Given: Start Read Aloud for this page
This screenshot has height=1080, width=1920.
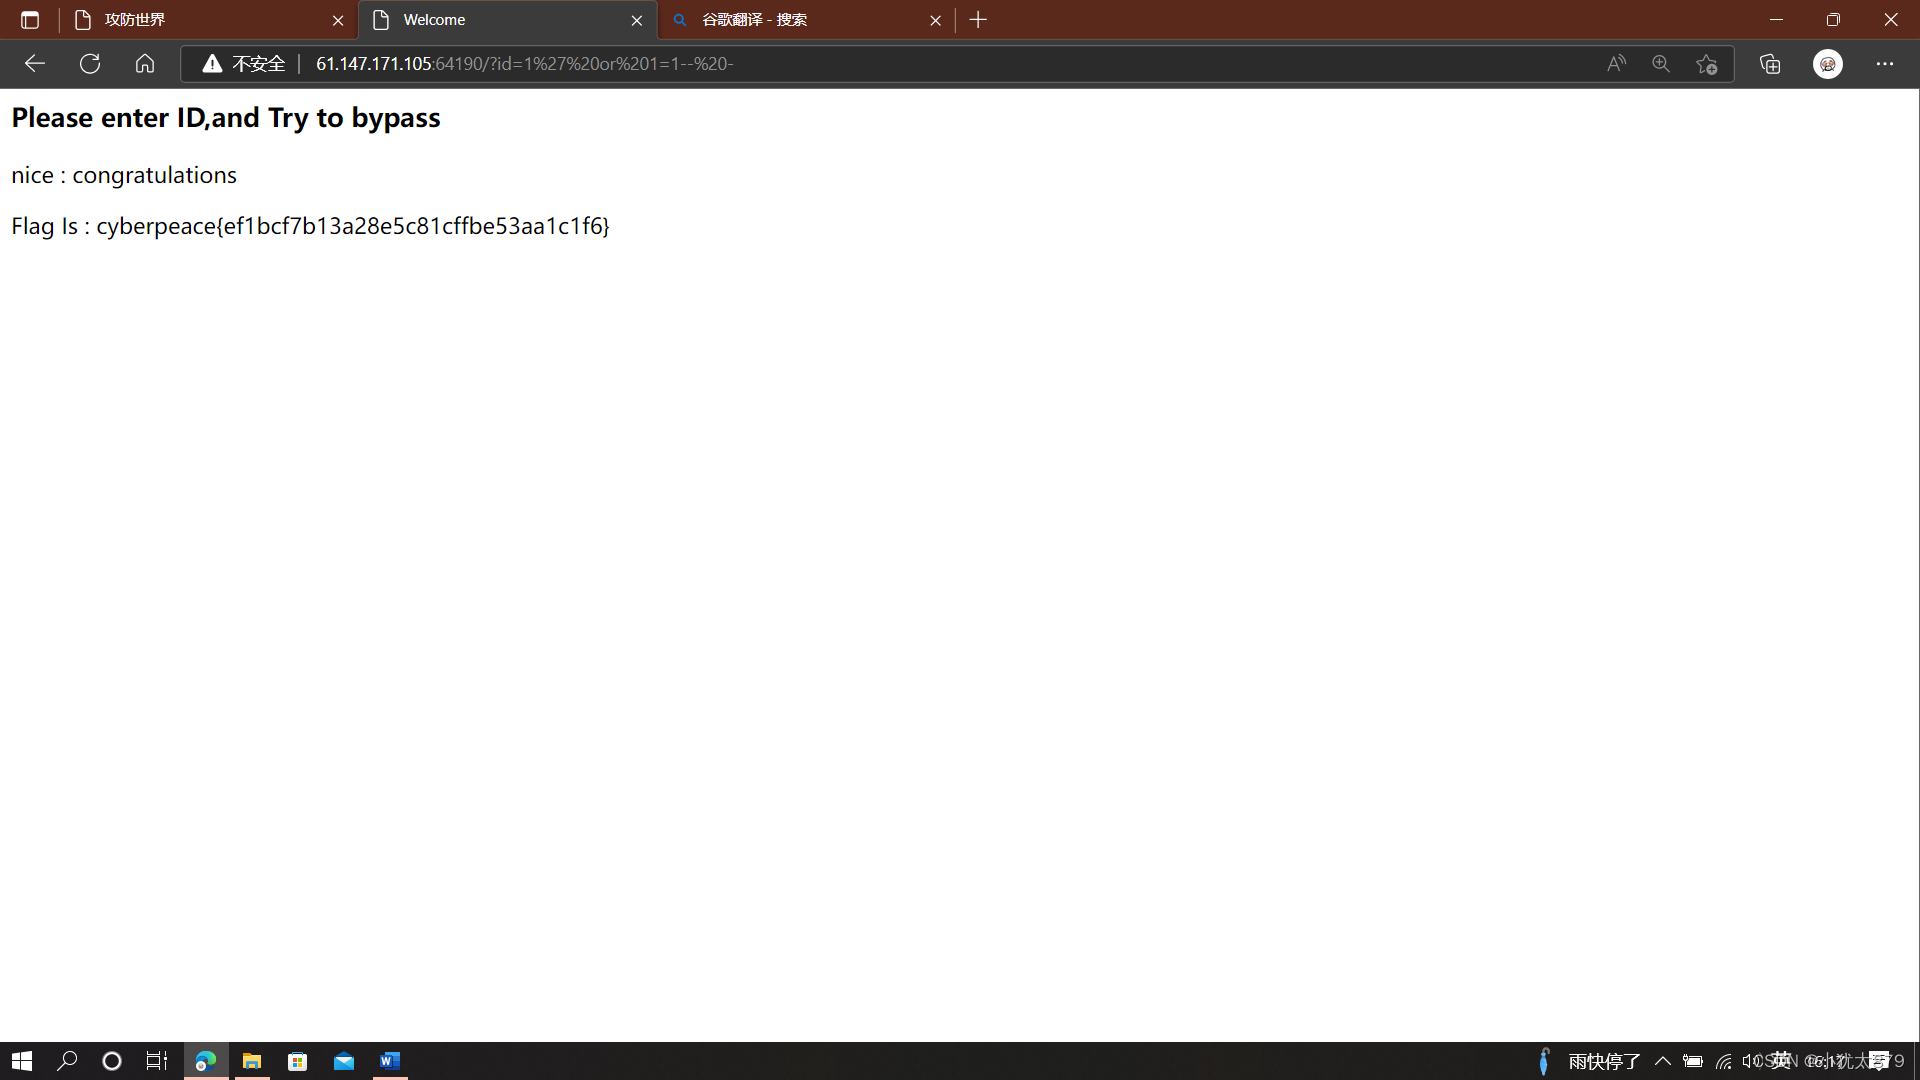Looking at the screenshot, I should [1616, 63].
